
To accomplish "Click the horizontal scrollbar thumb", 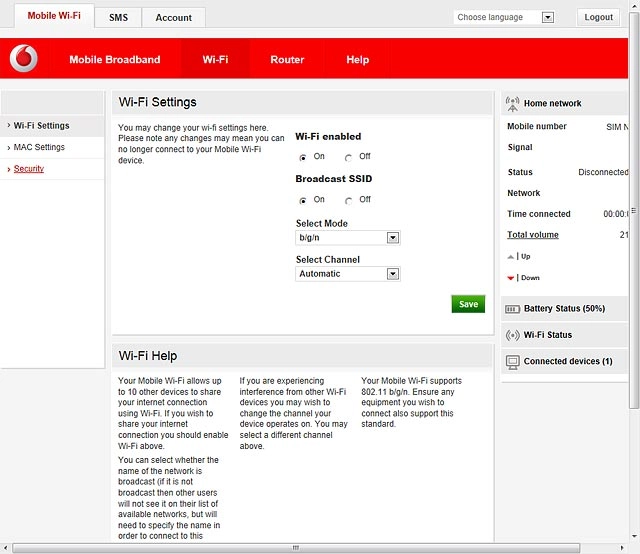I will (296, 548).
